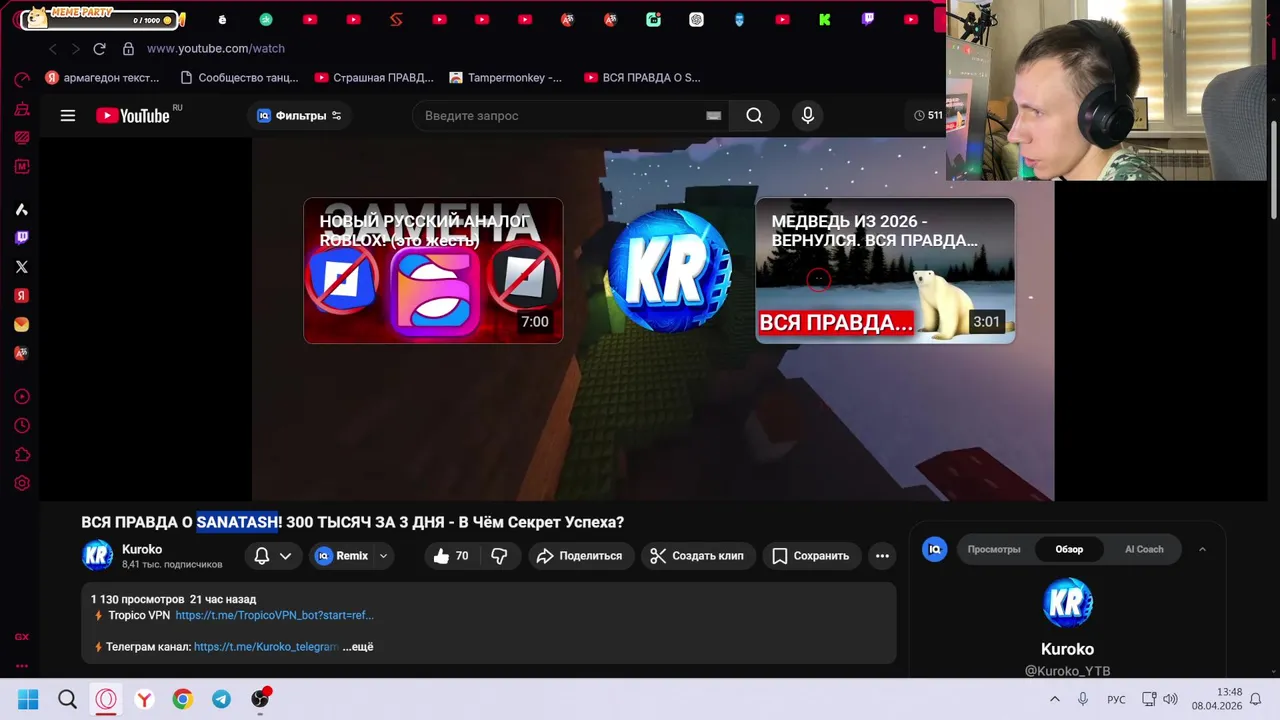Screen dimensions: 1280x720
Task: Open Google Chrome from the taskbar
Action: (x=182, y=700)
